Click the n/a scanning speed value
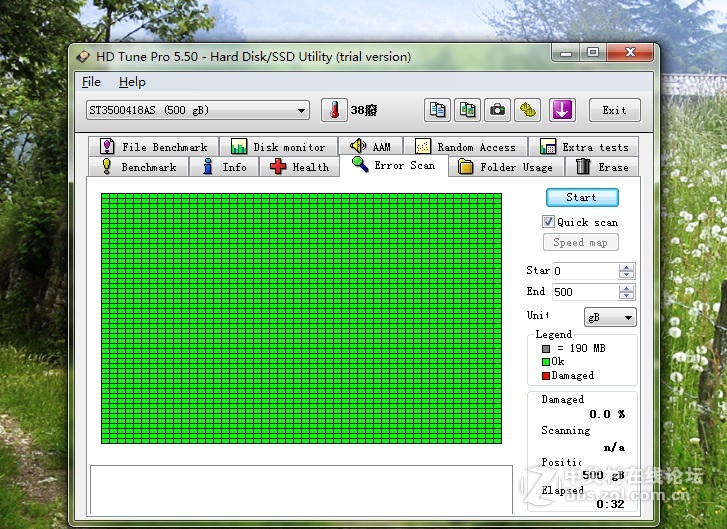The width and height of the screenshot is (727, 529). pyautogui.click(x=614, y=447)
